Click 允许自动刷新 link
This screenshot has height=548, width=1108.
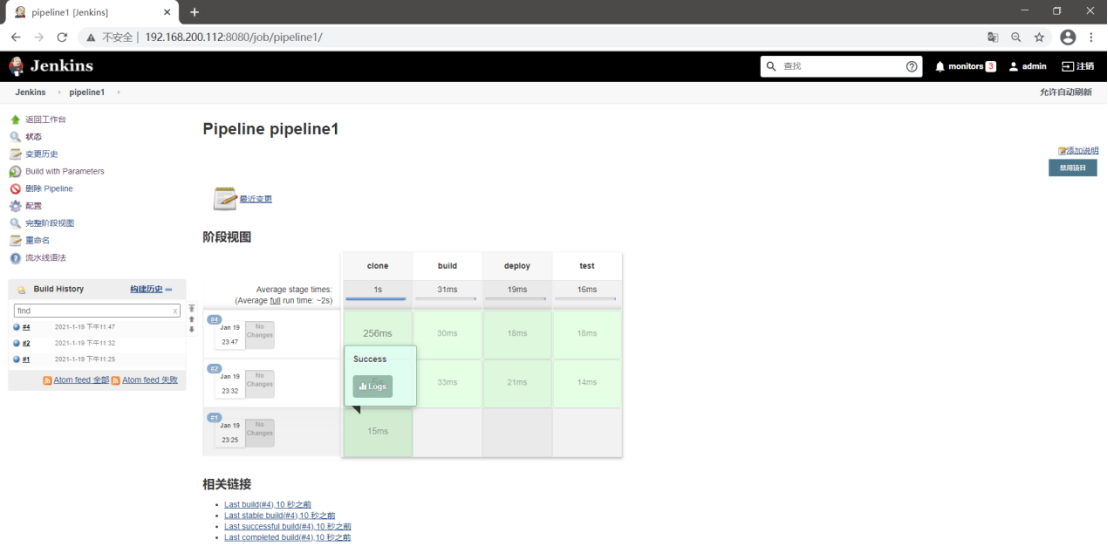coord(1066,93)
